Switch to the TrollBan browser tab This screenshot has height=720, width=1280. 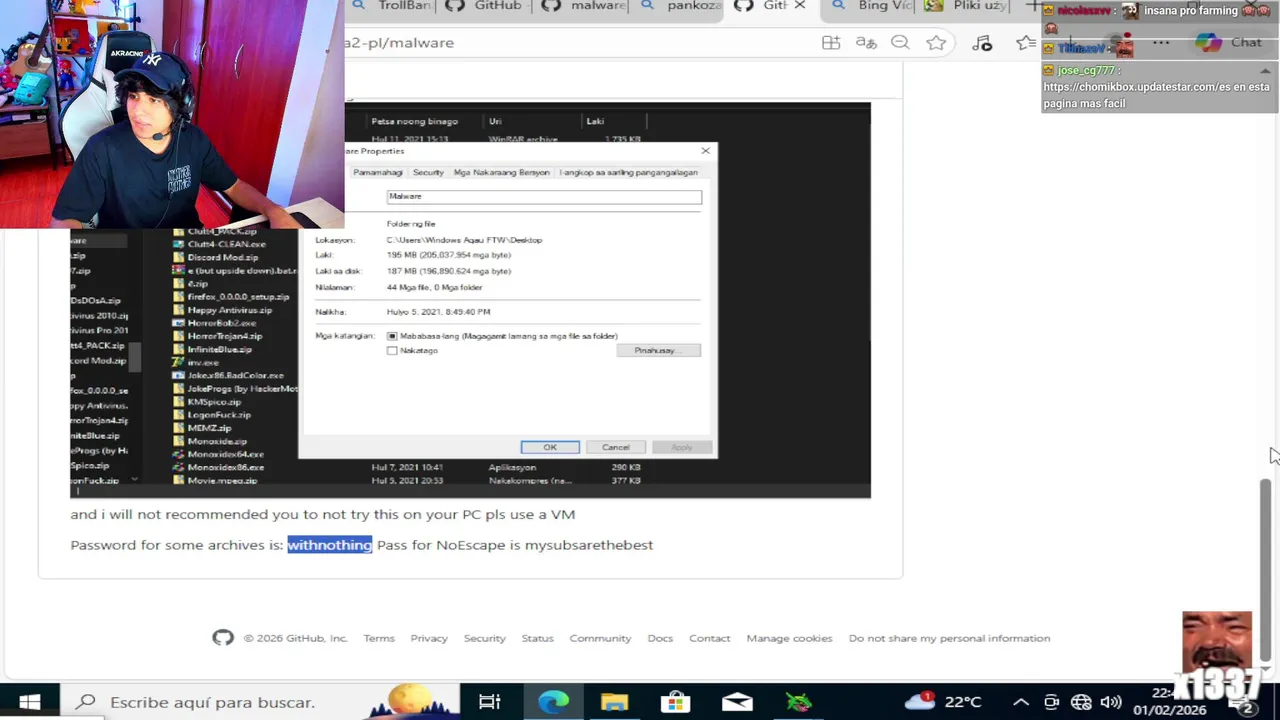click(x=392, y=6)
